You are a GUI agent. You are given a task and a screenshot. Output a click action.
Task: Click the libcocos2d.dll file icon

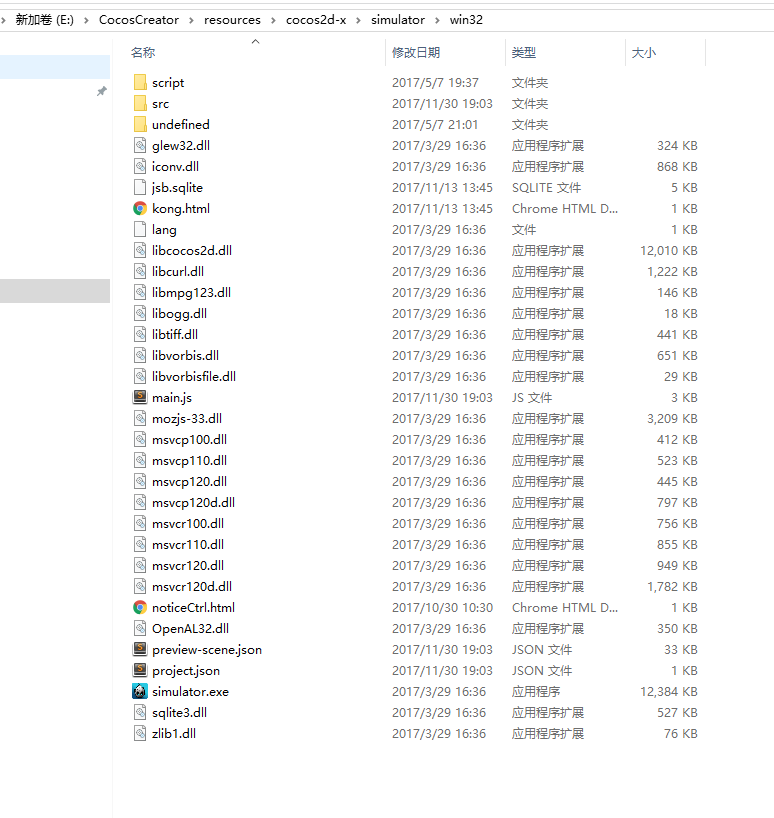pos(140,250)
